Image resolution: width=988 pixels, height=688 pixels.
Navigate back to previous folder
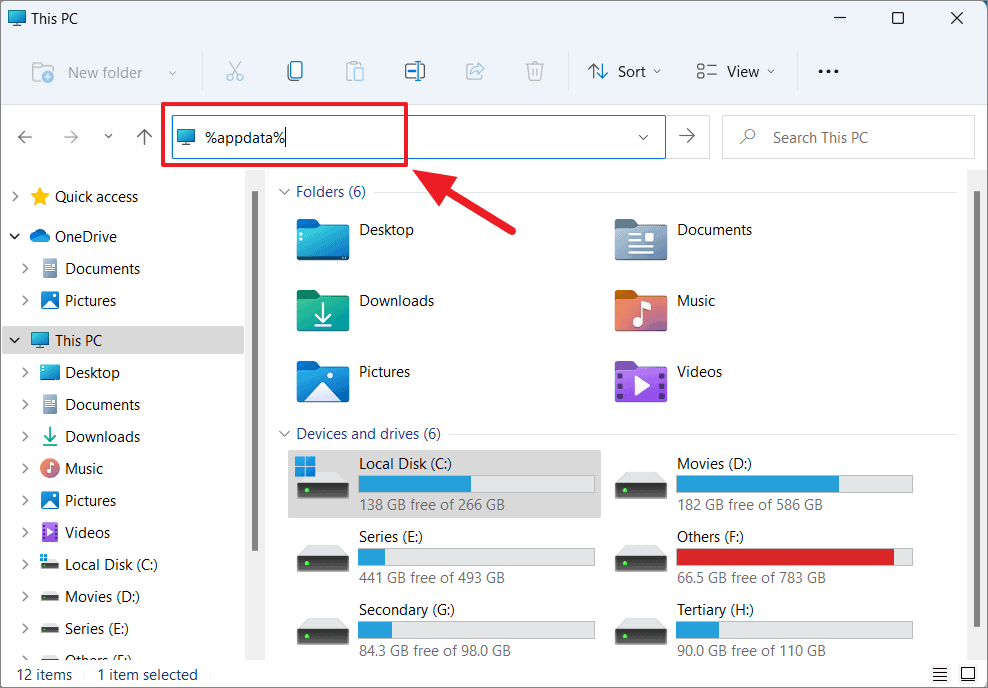pyautogui.click(x=25, y=137)
